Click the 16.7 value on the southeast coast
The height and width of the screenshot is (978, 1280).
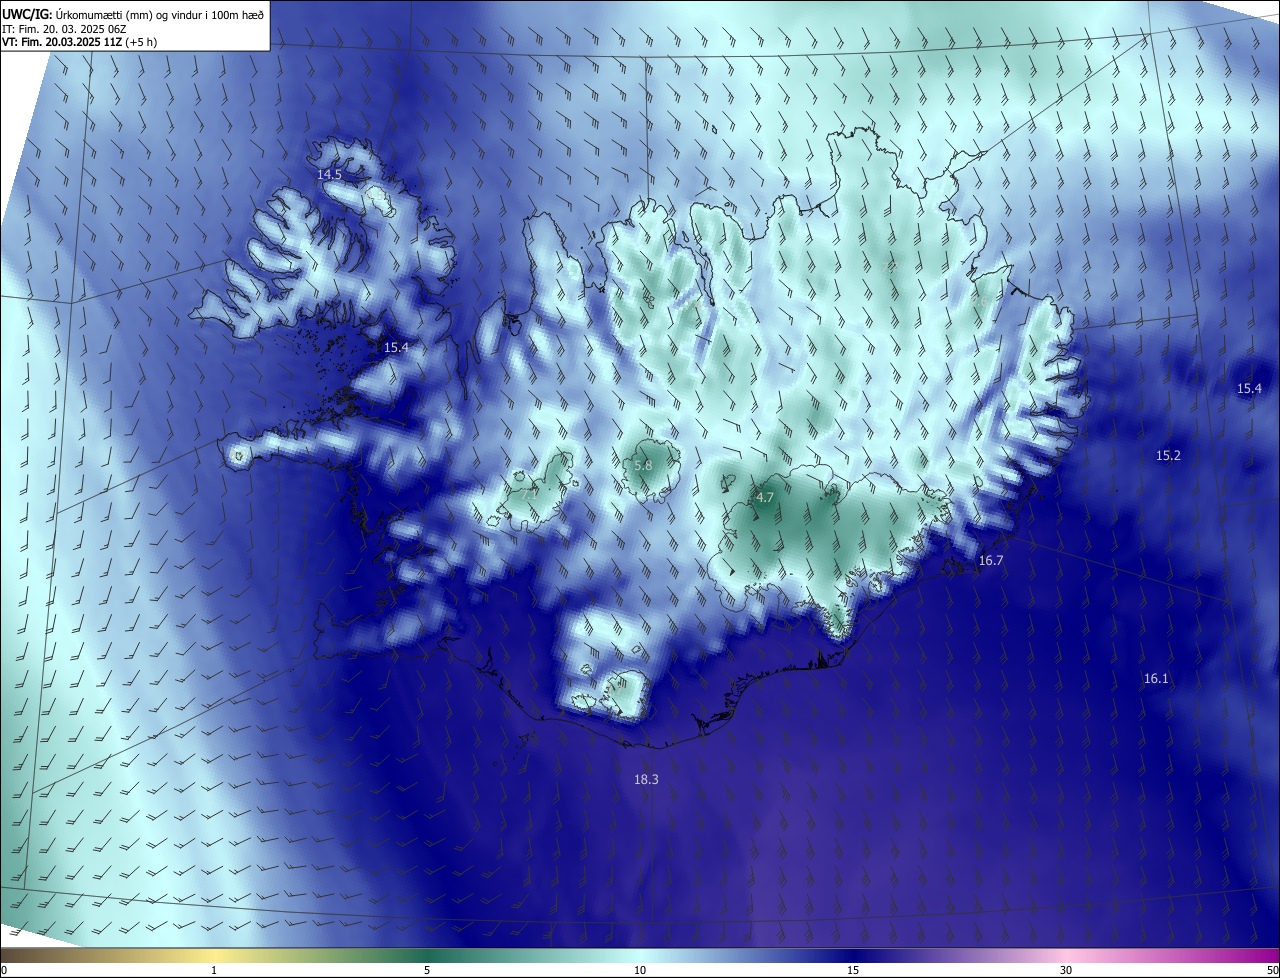pyautogui.click(x=990, y=561)
